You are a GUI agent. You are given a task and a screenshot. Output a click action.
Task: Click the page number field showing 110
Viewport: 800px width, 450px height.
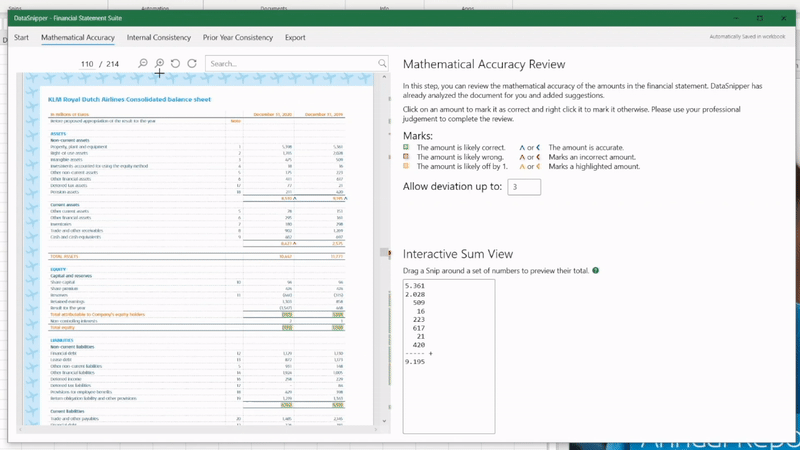[87, 63]
